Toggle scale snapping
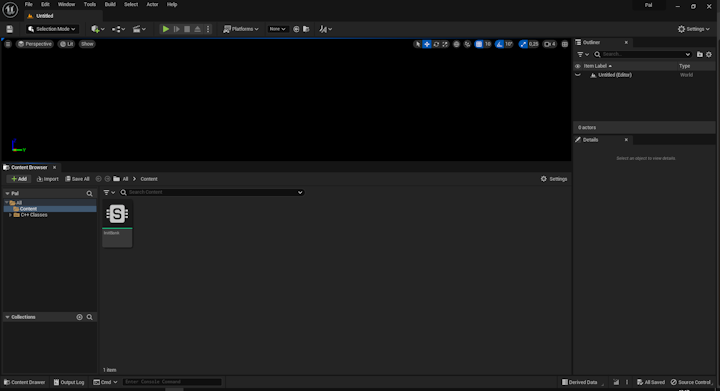This screenshot has width=720, height=391. tap(523, 44)
